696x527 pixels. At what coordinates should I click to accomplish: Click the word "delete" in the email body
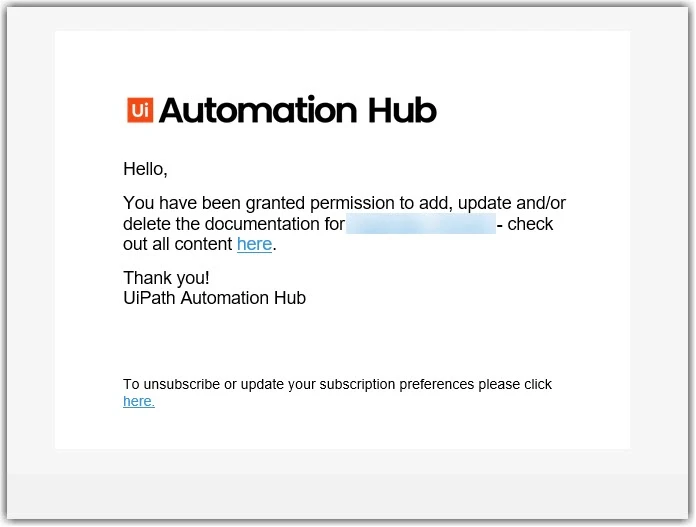coord(147,224)
